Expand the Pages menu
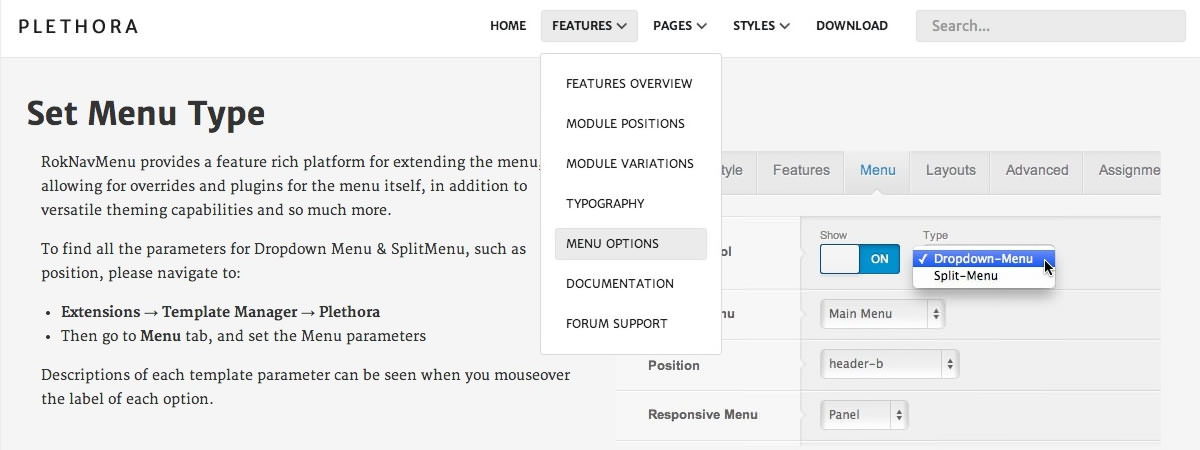The image size is (1200, 450). point(679,26)
